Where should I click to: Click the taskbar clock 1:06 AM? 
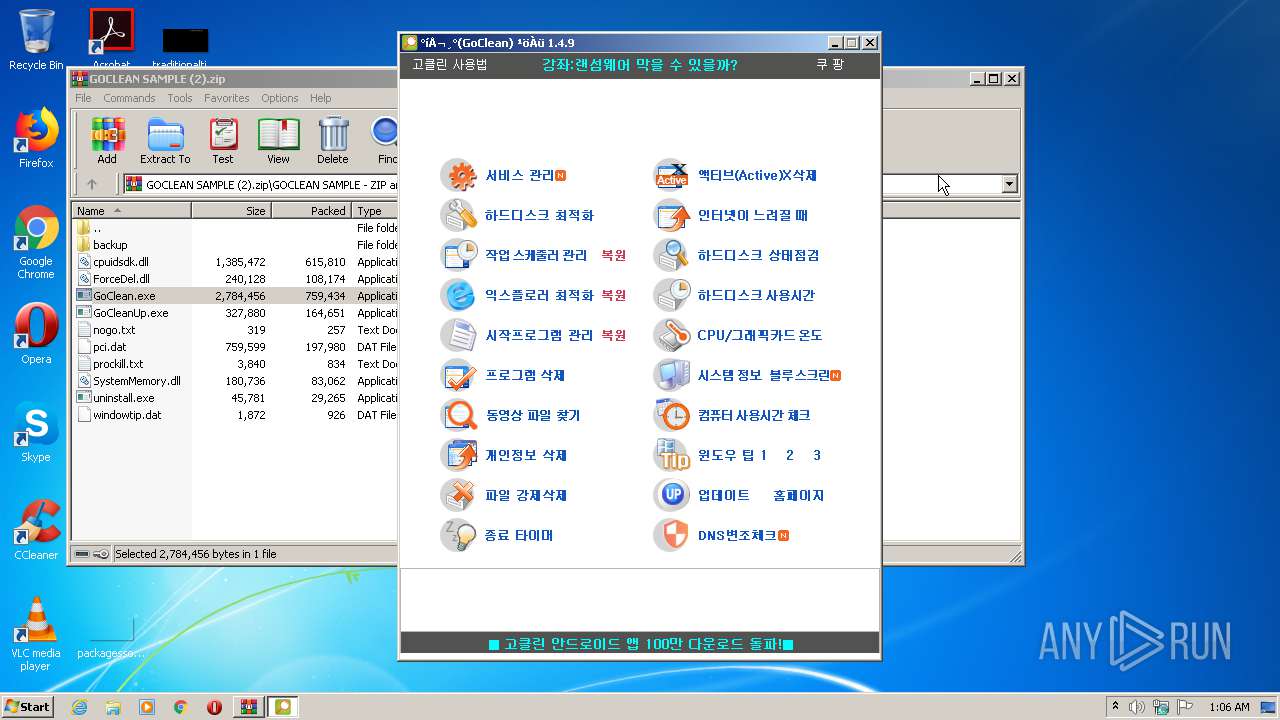click(x=1229, y=707)
